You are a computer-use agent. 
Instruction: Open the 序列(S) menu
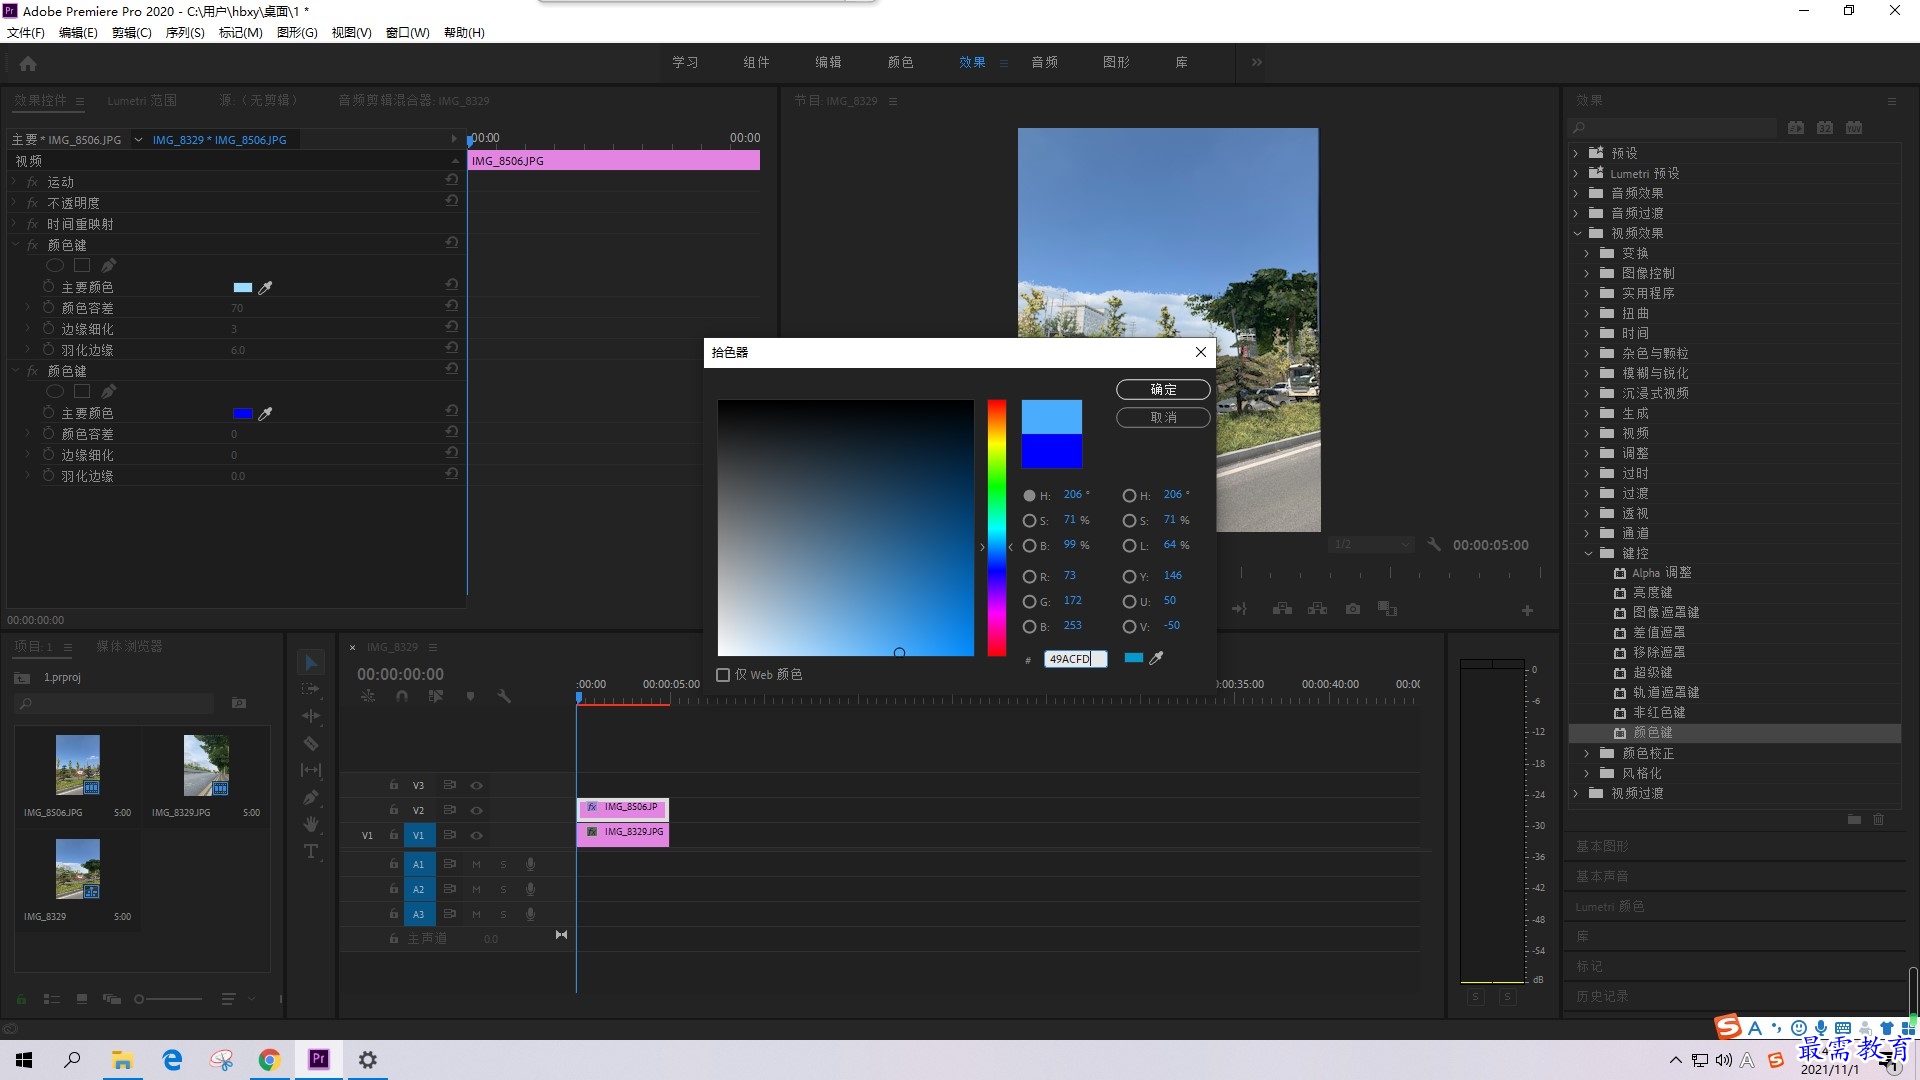tap(185, 32)
